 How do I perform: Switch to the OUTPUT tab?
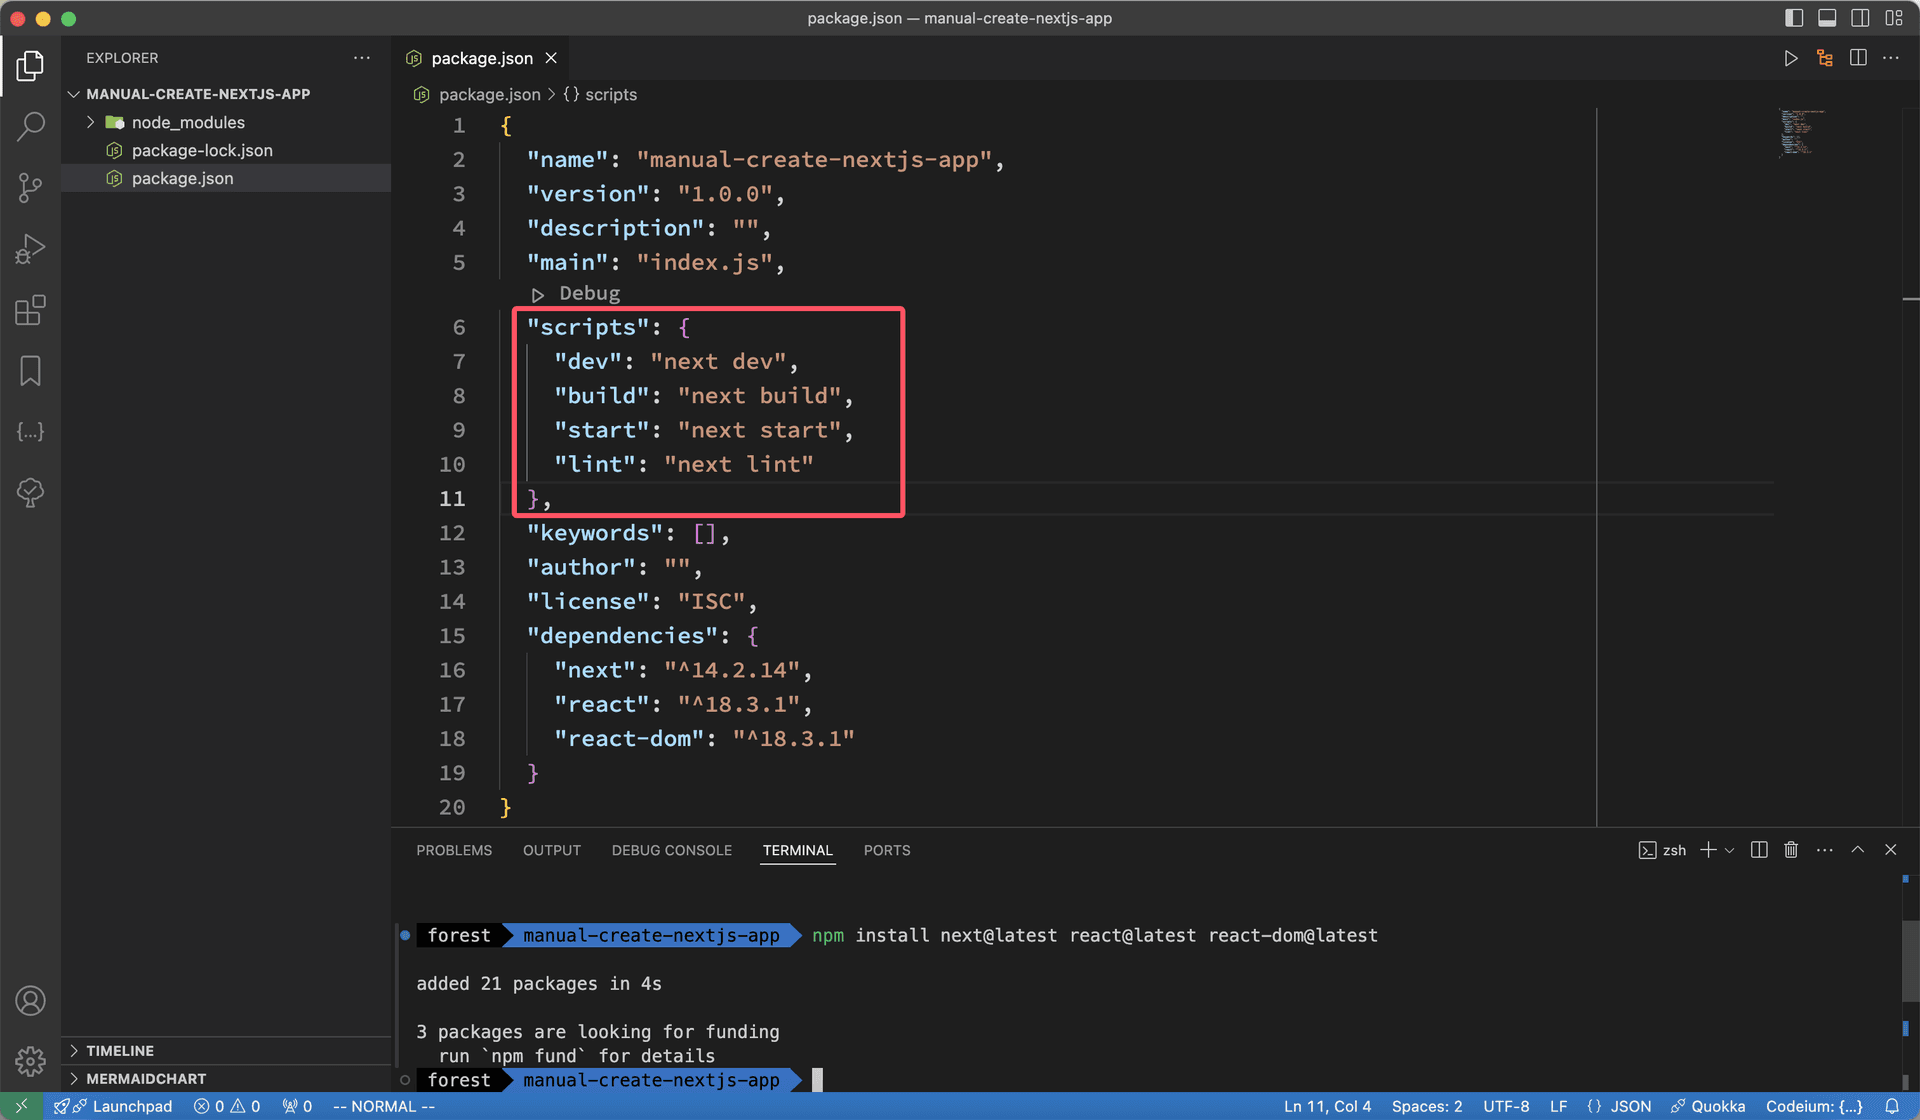click(x=551, y=850)
